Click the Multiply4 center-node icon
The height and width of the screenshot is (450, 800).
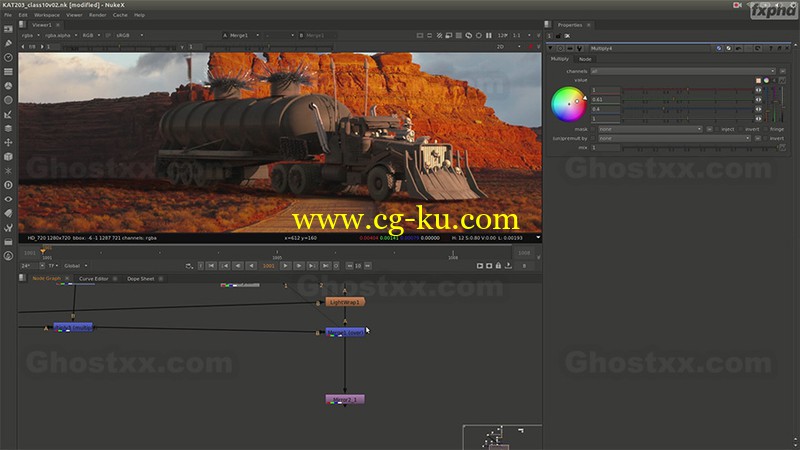pyautogui.click(x=561, y=48)
